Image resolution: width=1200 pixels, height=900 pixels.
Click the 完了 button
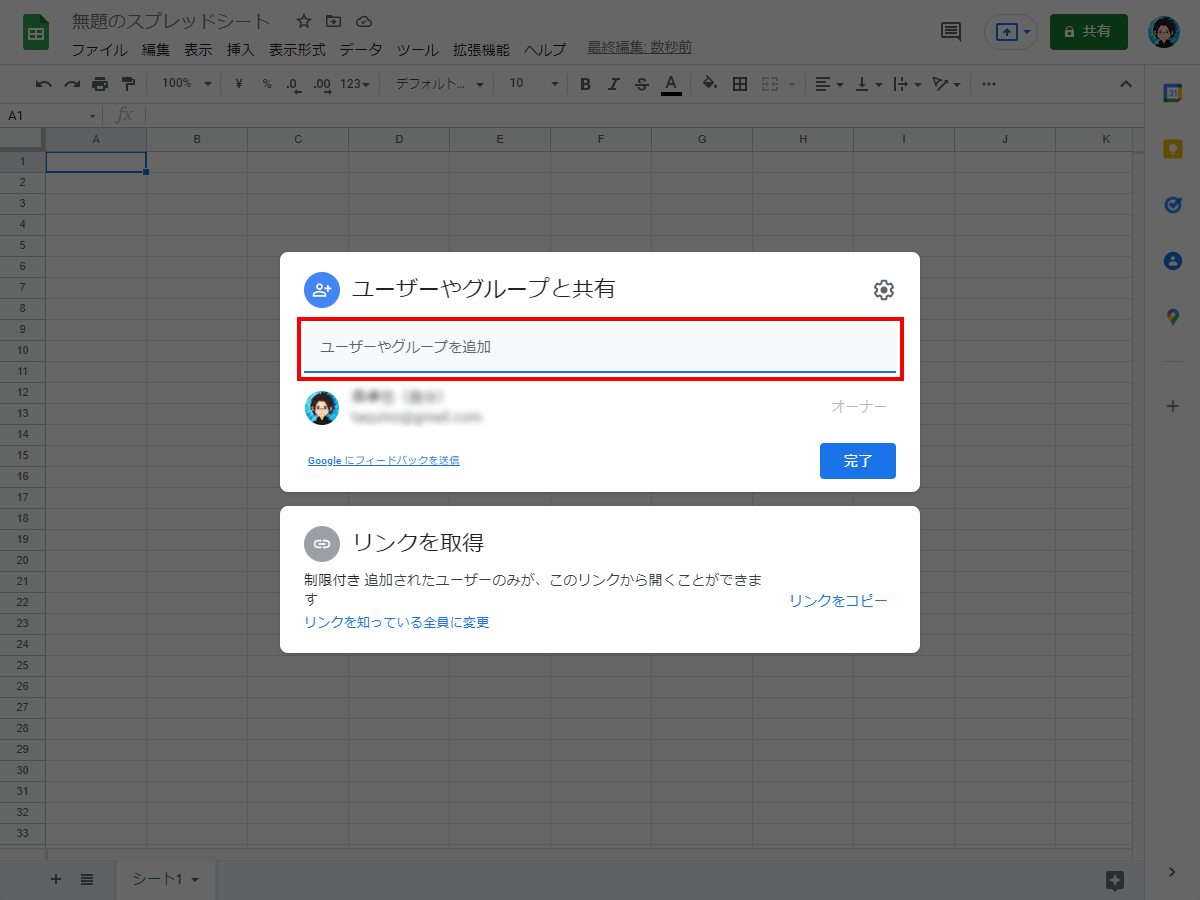[x=858, y=461]
